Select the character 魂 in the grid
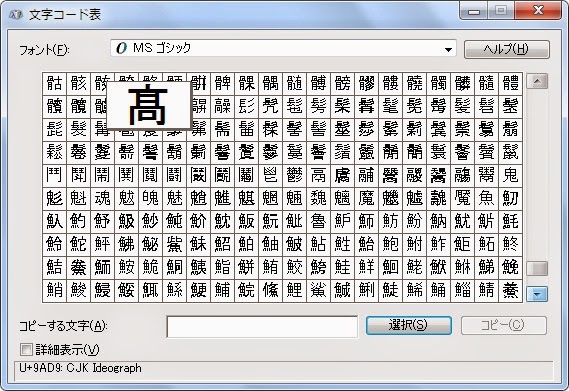The width and height of the screenshot is (569, 391). tap(102, 198)
